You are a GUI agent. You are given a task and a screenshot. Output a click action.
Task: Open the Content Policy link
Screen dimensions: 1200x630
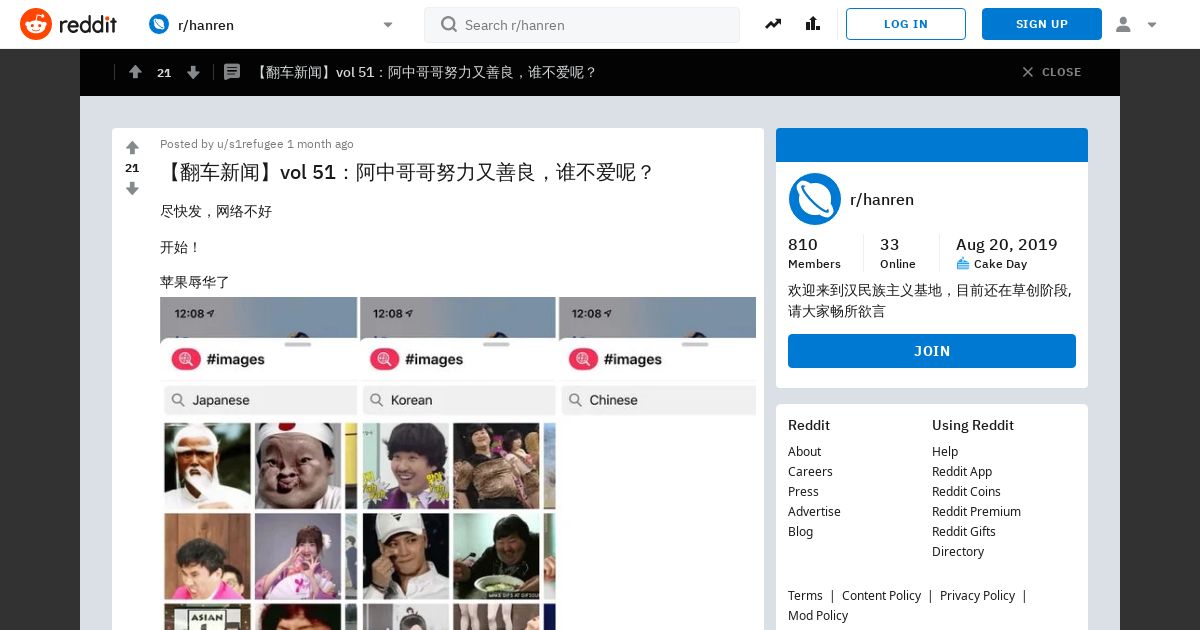(881, 595)
